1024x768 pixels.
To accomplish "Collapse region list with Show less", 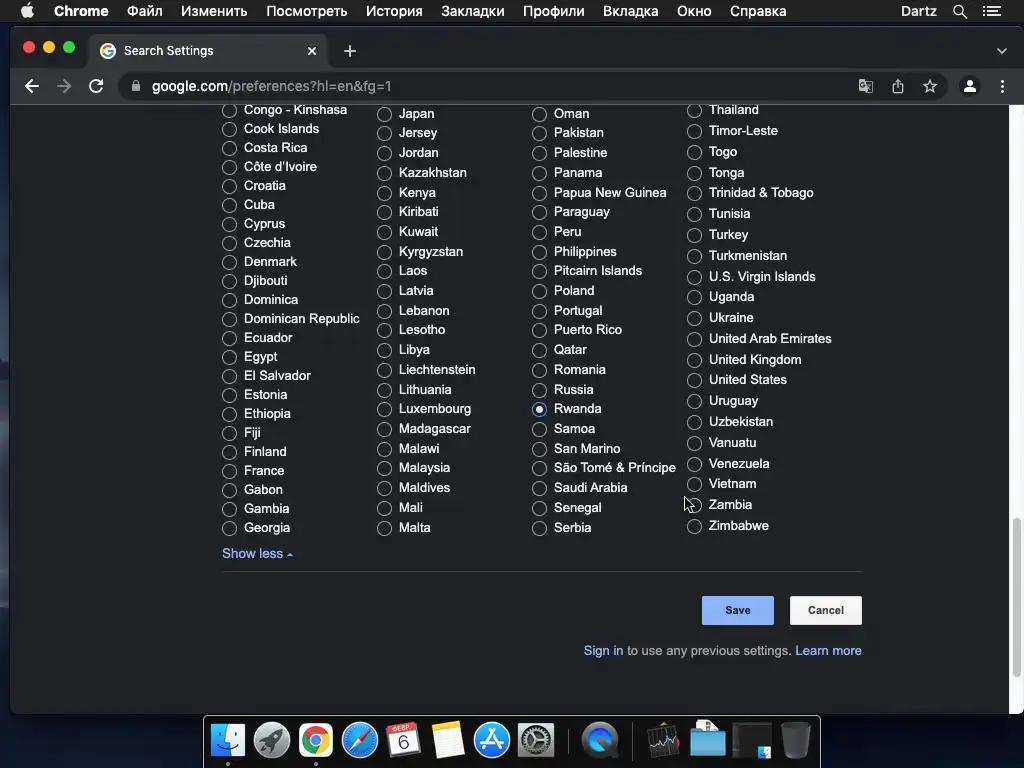I will point(257,554).
